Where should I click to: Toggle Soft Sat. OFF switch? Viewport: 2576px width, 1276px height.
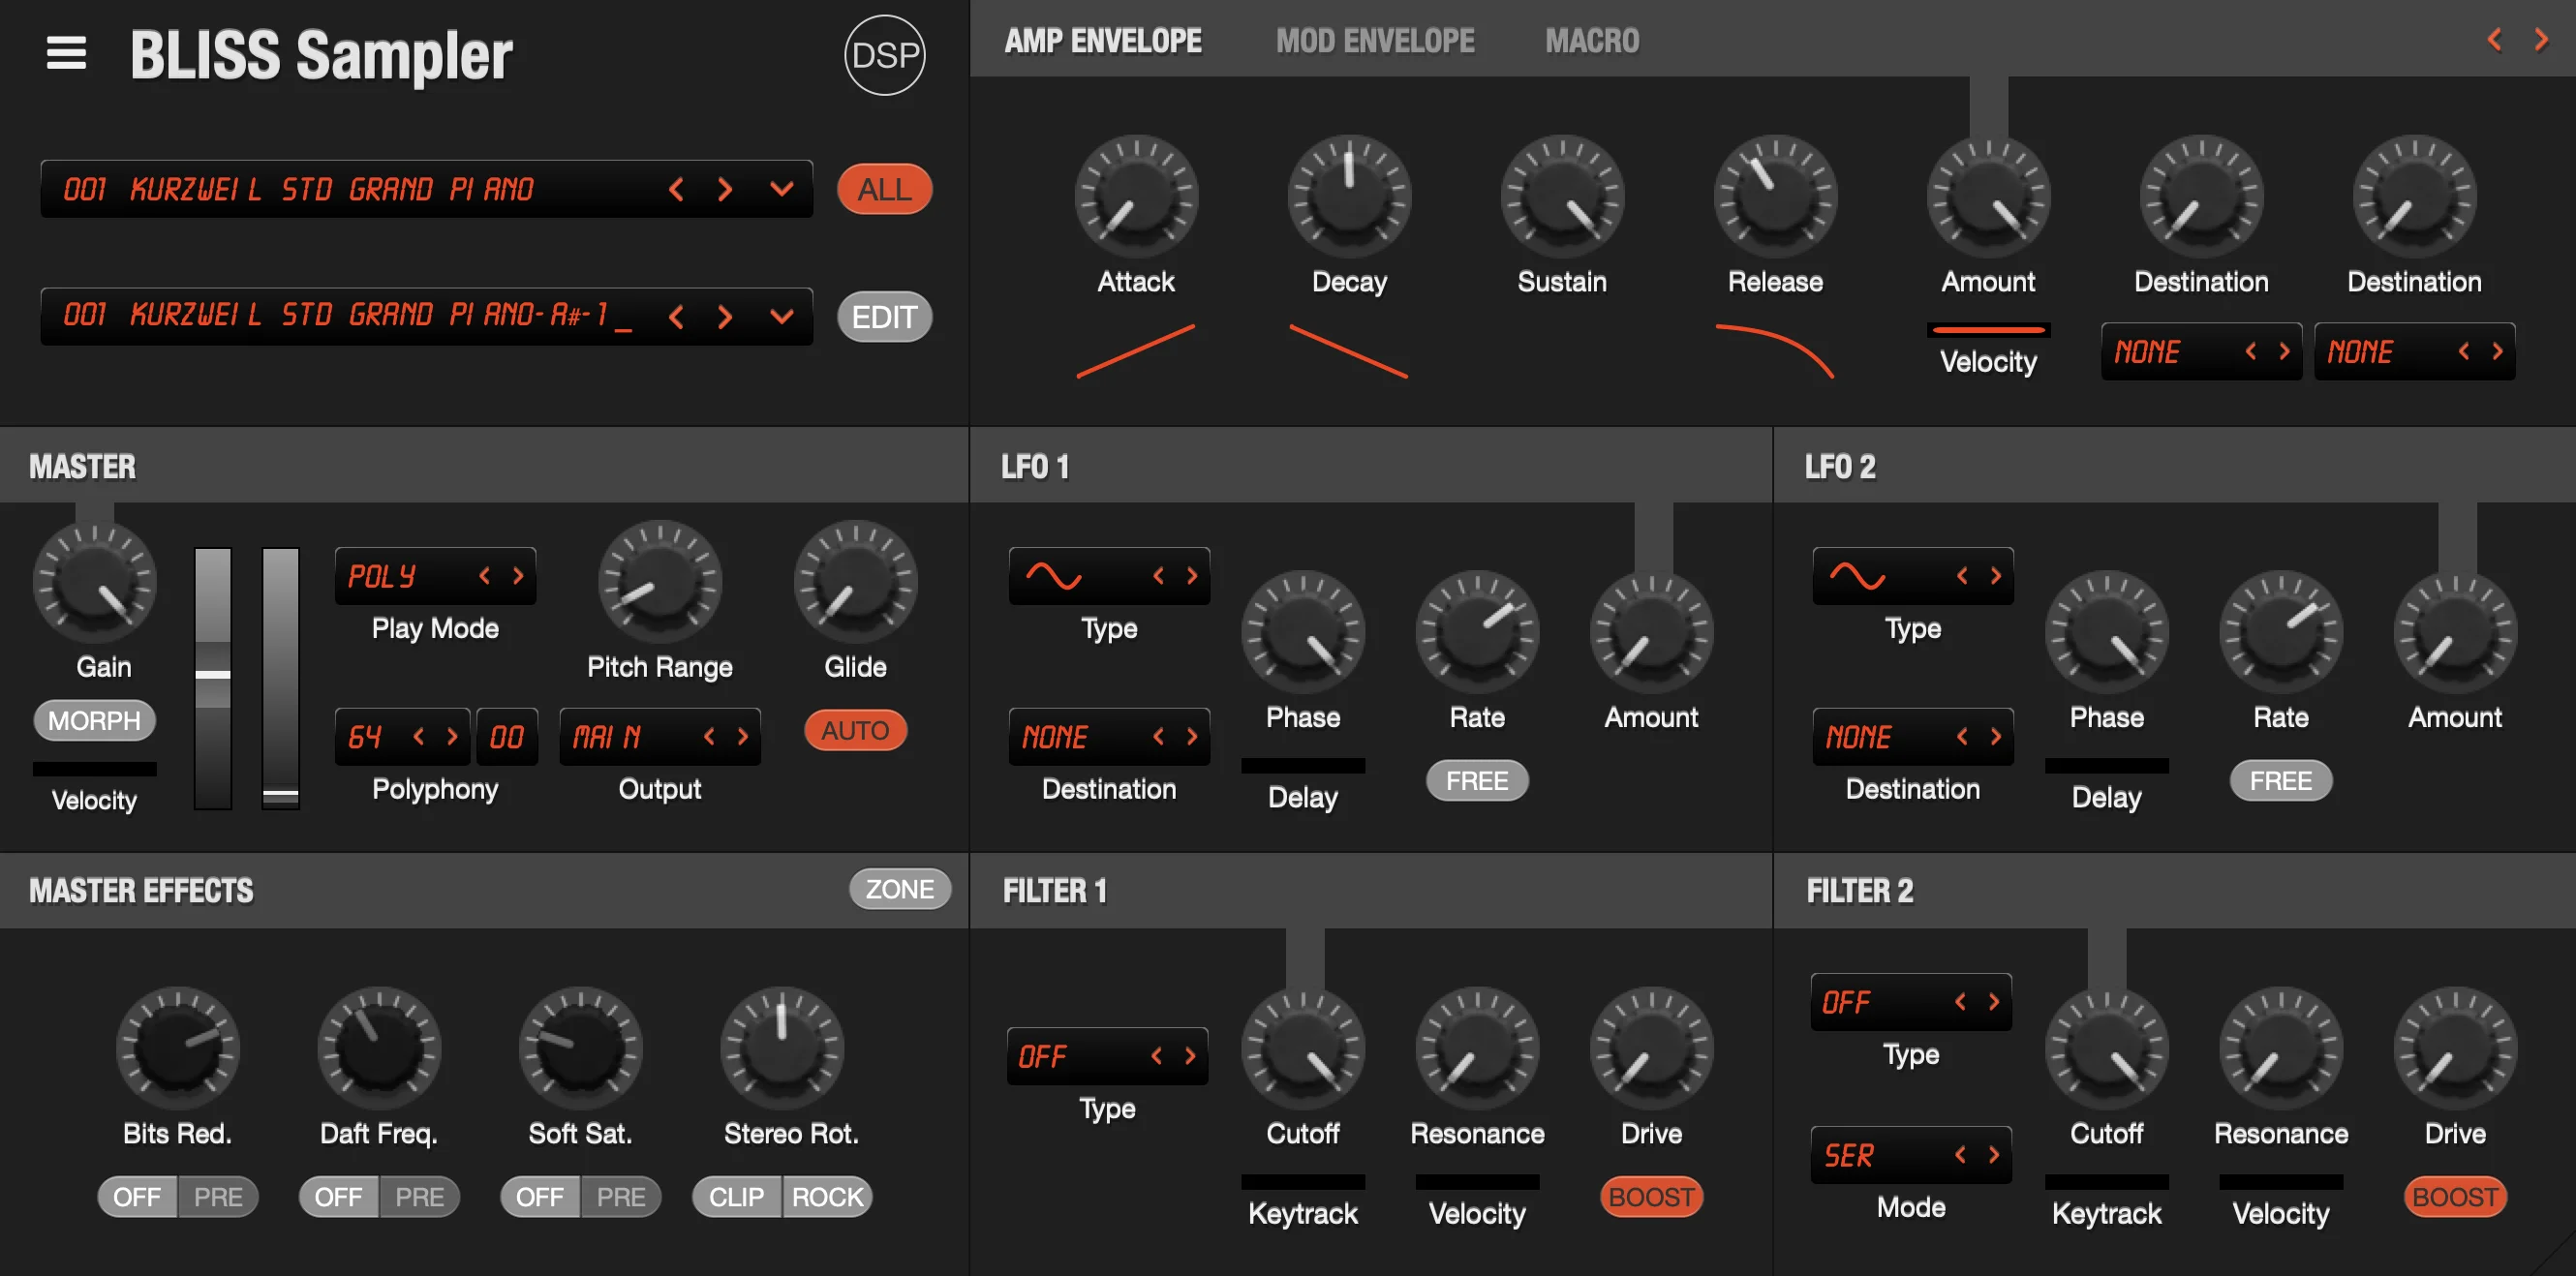[x=540, y=1197]
